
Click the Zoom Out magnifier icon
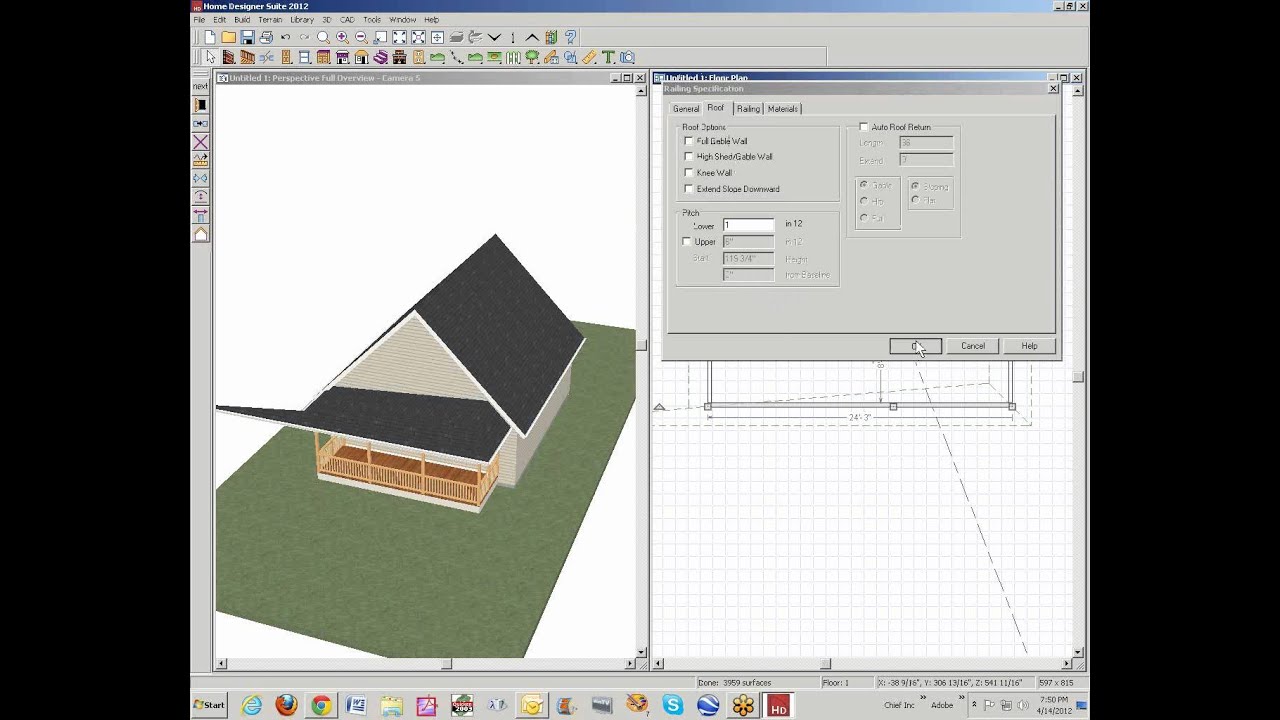click(x=361, y=37)
